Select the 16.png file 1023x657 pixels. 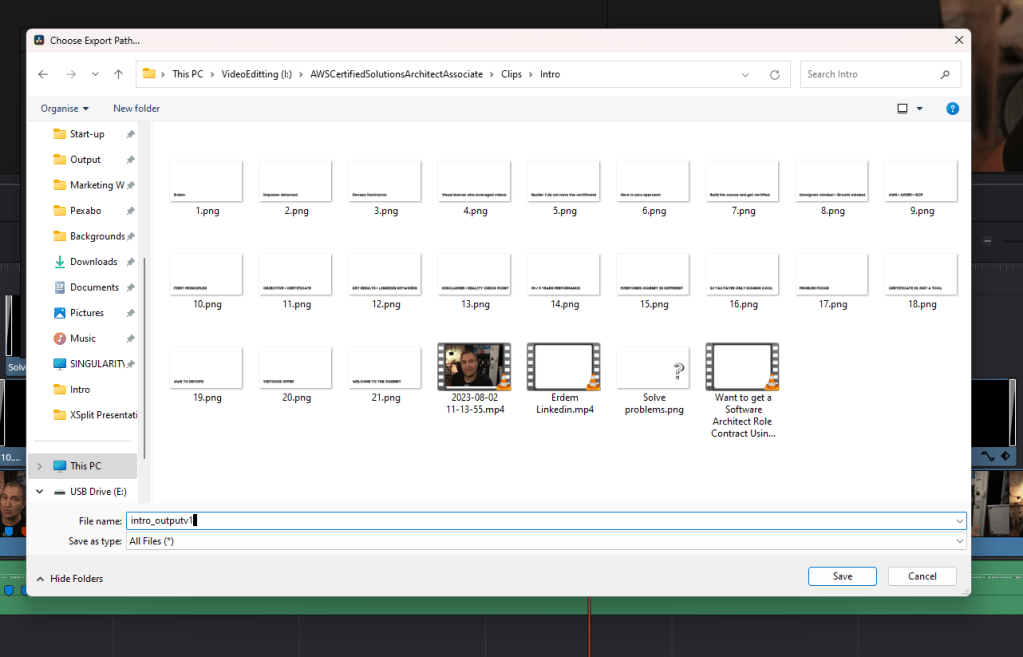click(x=742, y=282)
